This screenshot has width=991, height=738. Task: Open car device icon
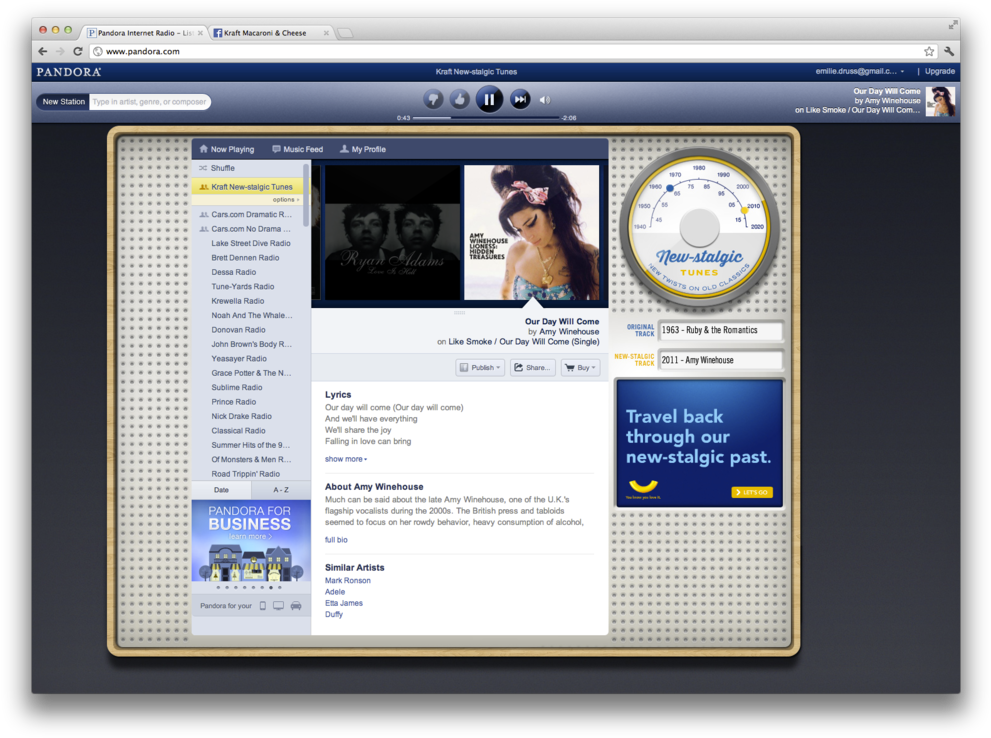(296, 605)
